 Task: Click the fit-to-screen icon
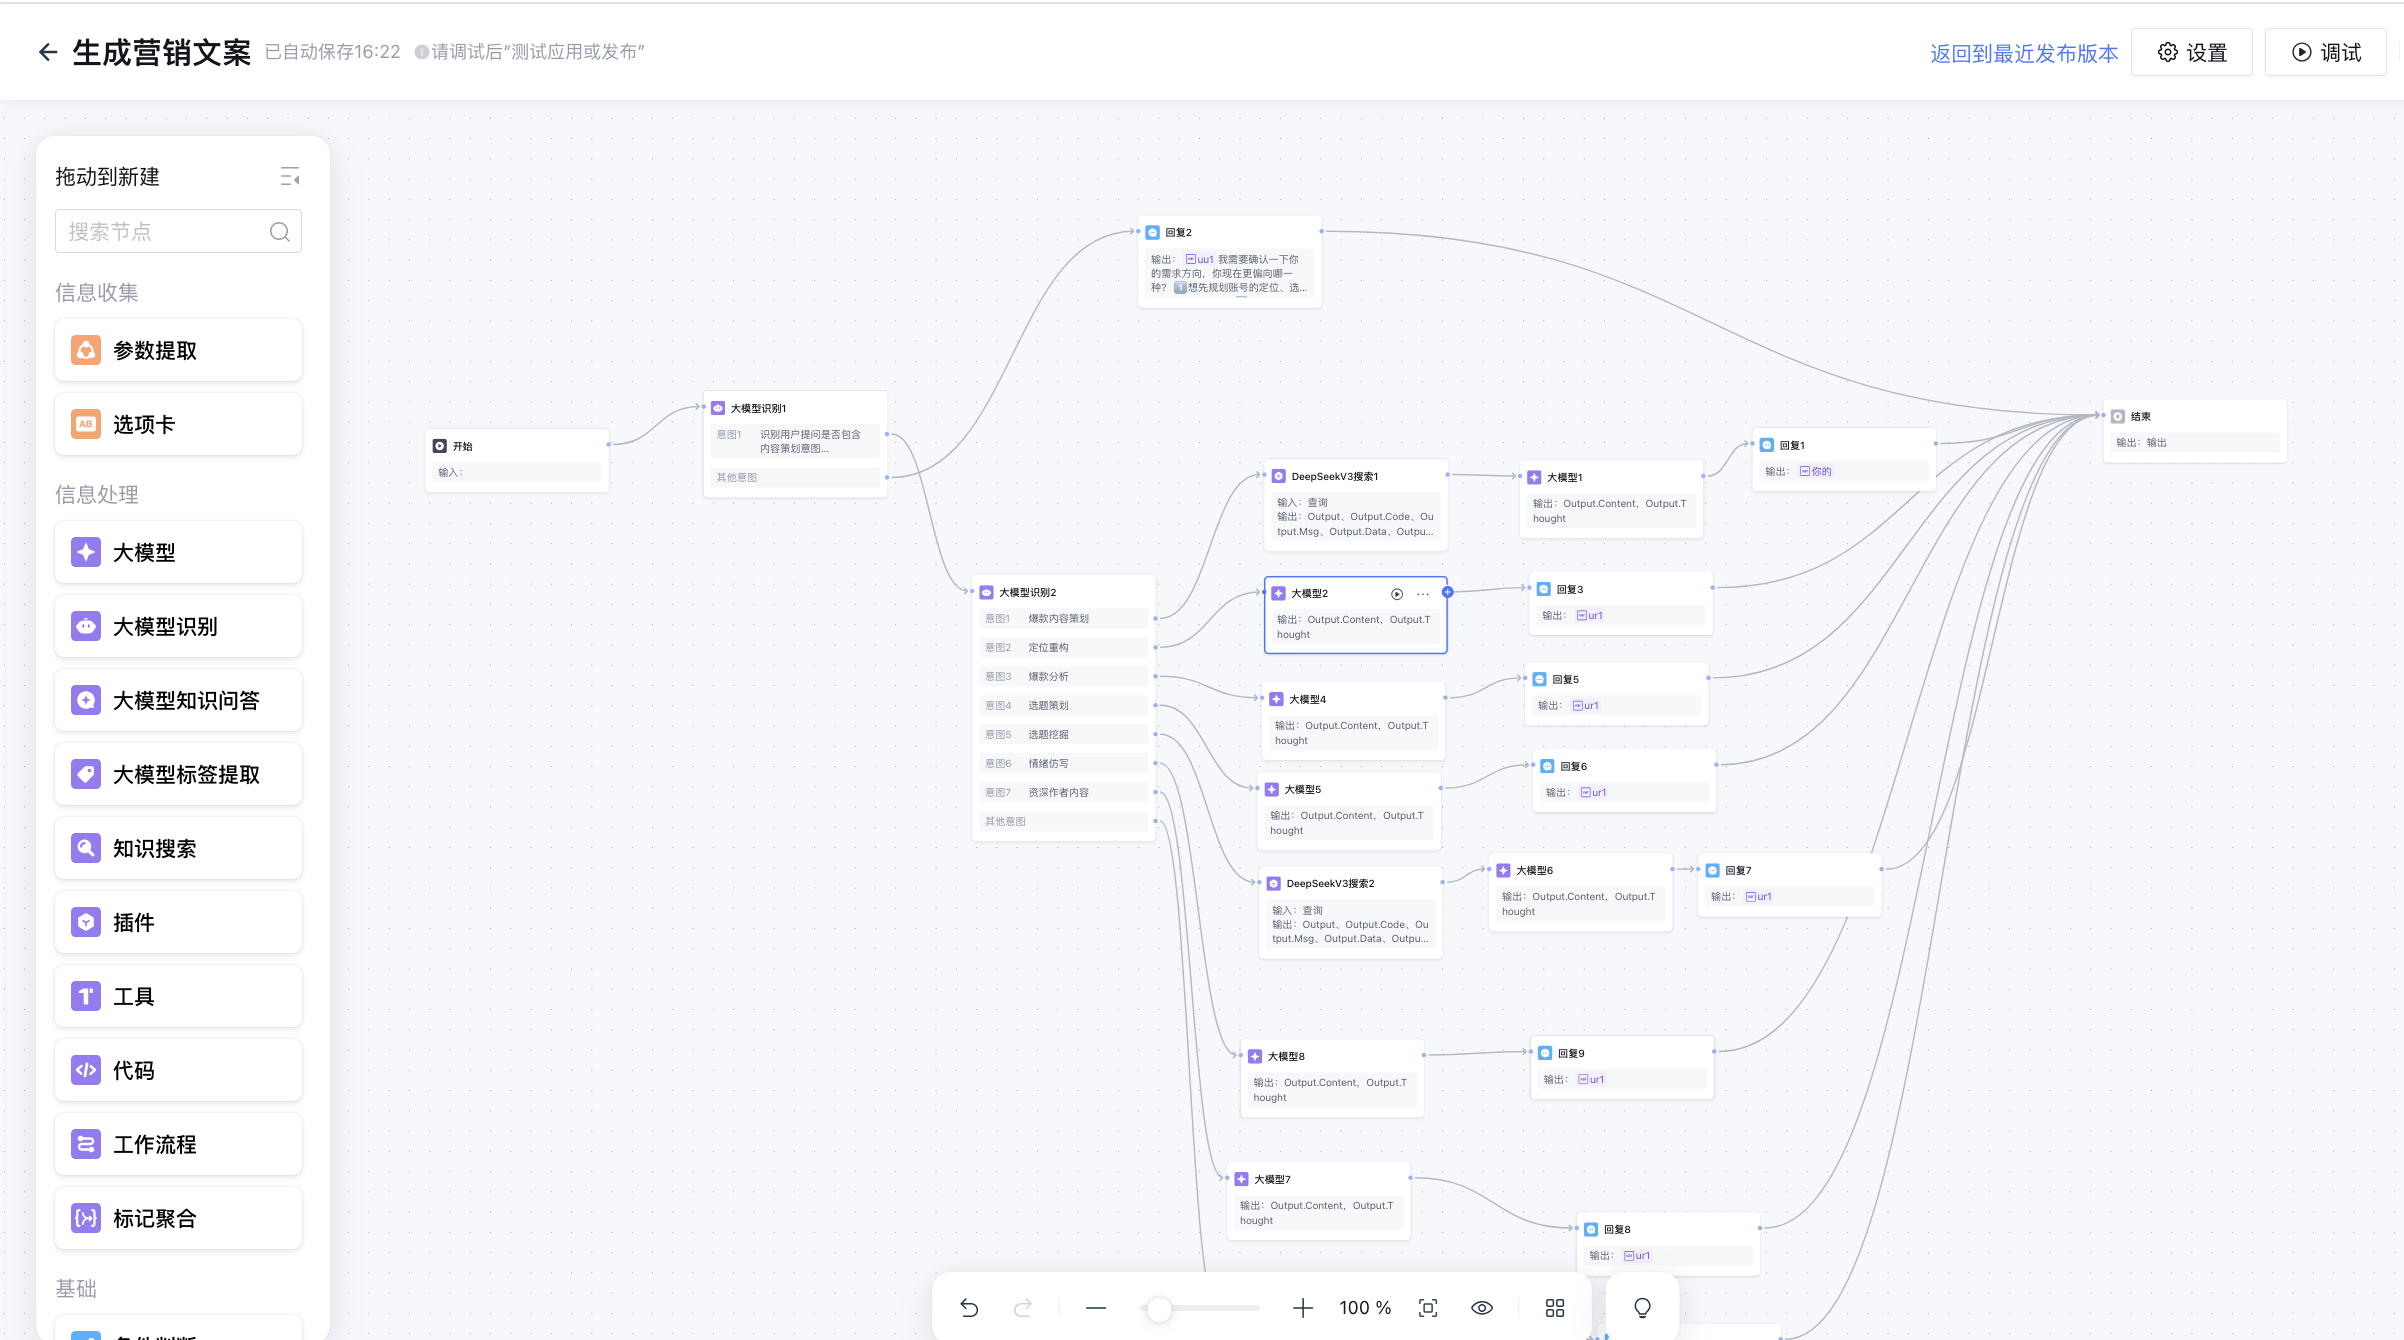tap(1428, 1308)
